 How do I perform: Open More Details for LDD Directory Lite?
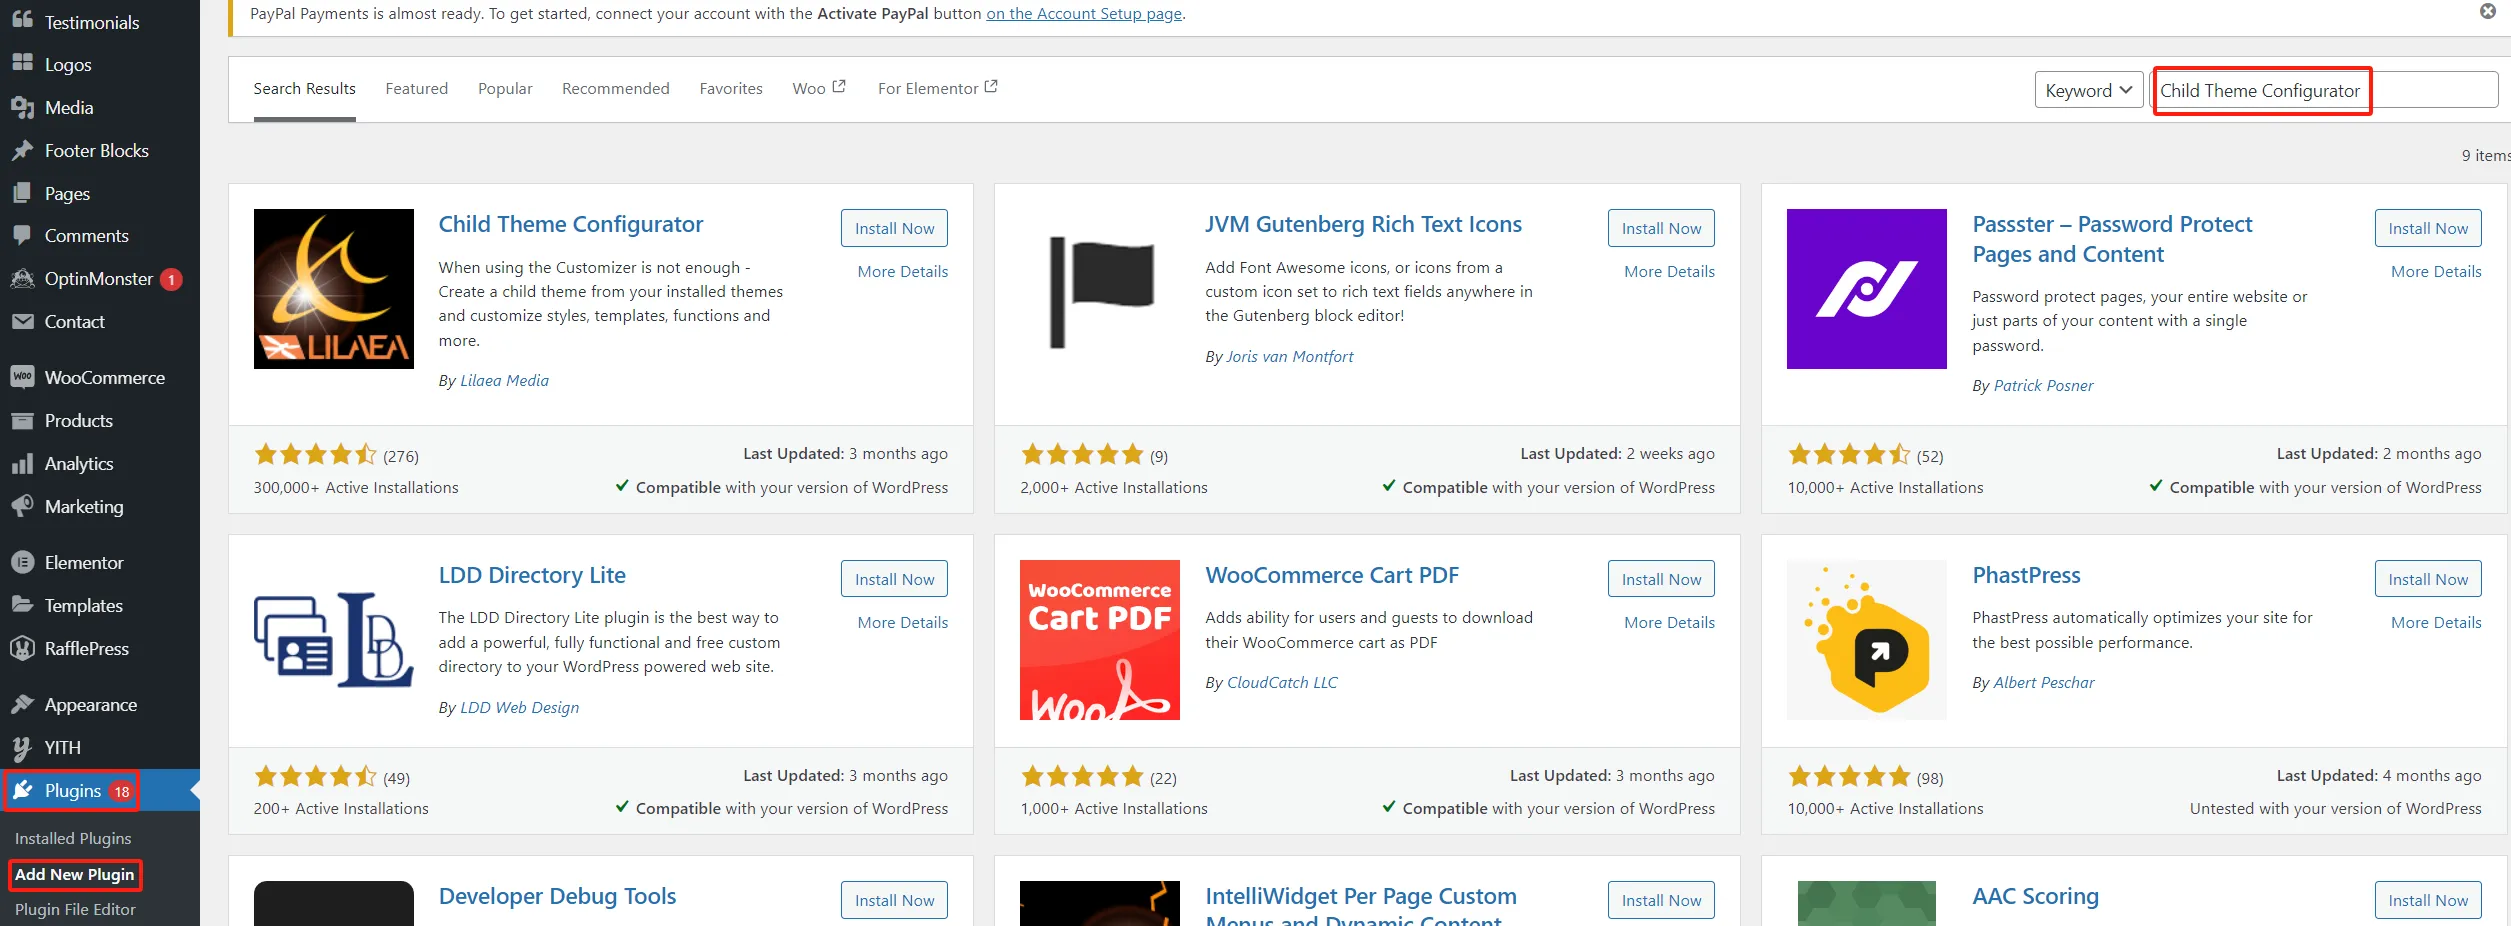[x=903, y=623]
